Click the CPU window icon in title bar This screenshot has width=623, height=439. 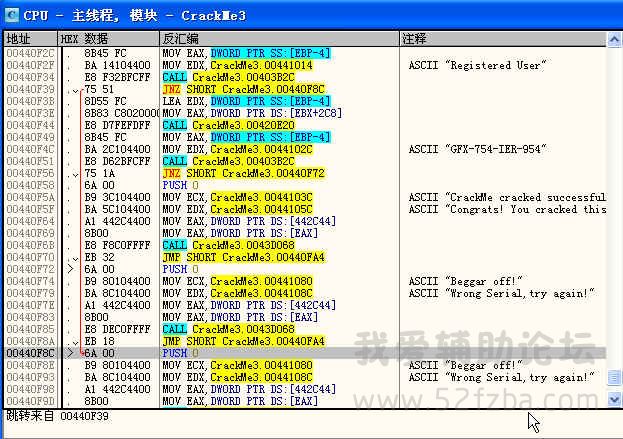point(11,15)
